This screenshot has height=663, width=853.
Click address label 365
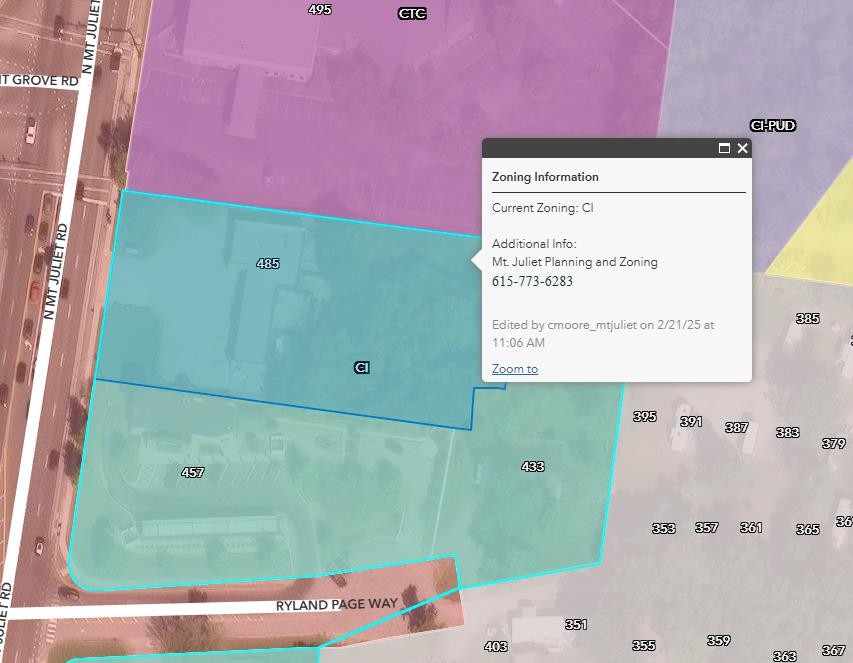point(807,529)
